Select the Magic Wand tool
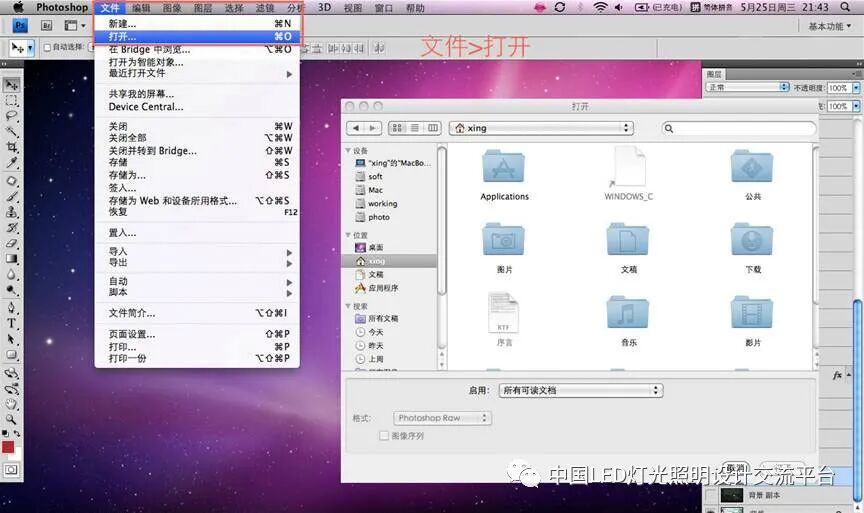Image resolution: width=864 pixels, height=513 pixels. (x=12, y=132)
